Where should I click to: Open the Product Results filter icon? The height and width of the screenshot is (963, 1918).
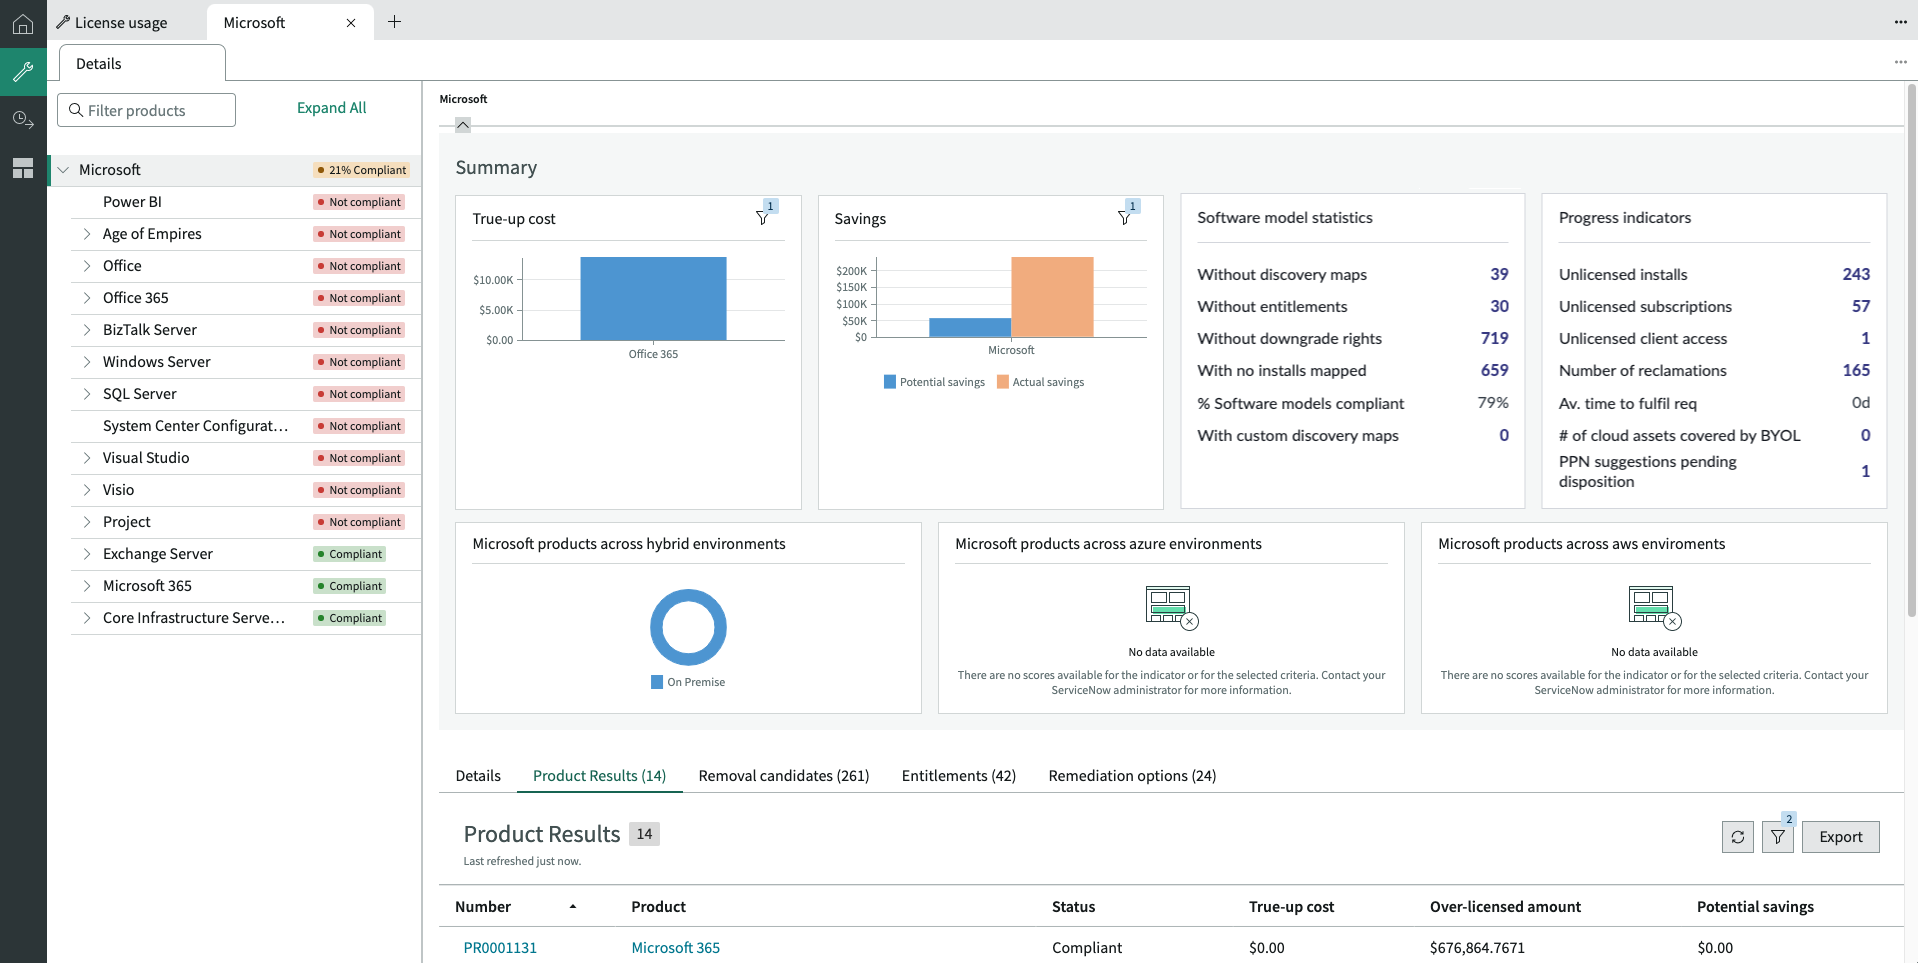(x=1778, y=837)
